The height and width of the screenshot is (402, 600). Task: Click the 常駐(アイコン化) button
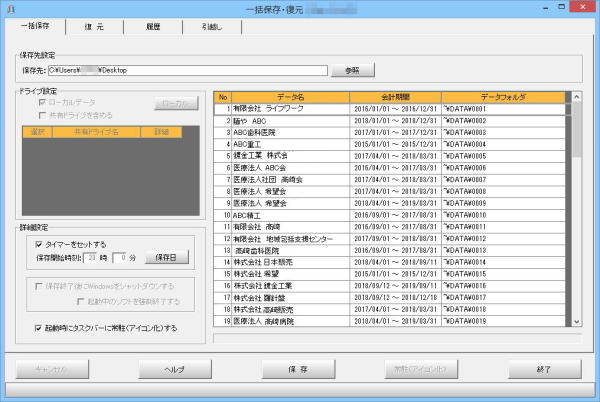tap(421, 369)
